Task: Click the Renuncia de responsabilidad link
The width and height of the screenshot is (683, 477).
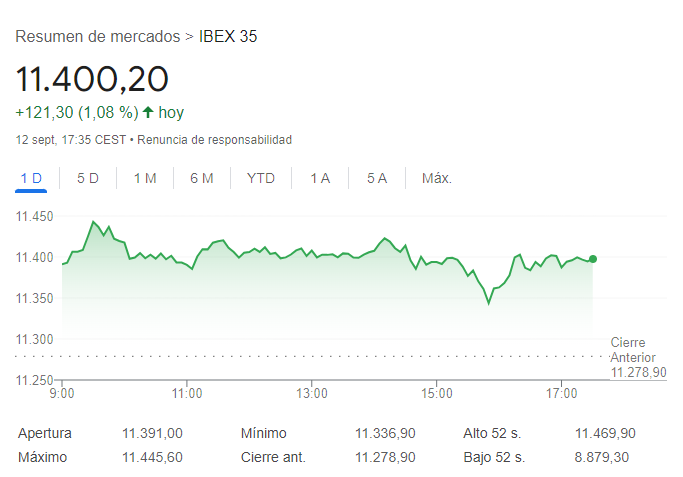Action: [x=214, y=139]
